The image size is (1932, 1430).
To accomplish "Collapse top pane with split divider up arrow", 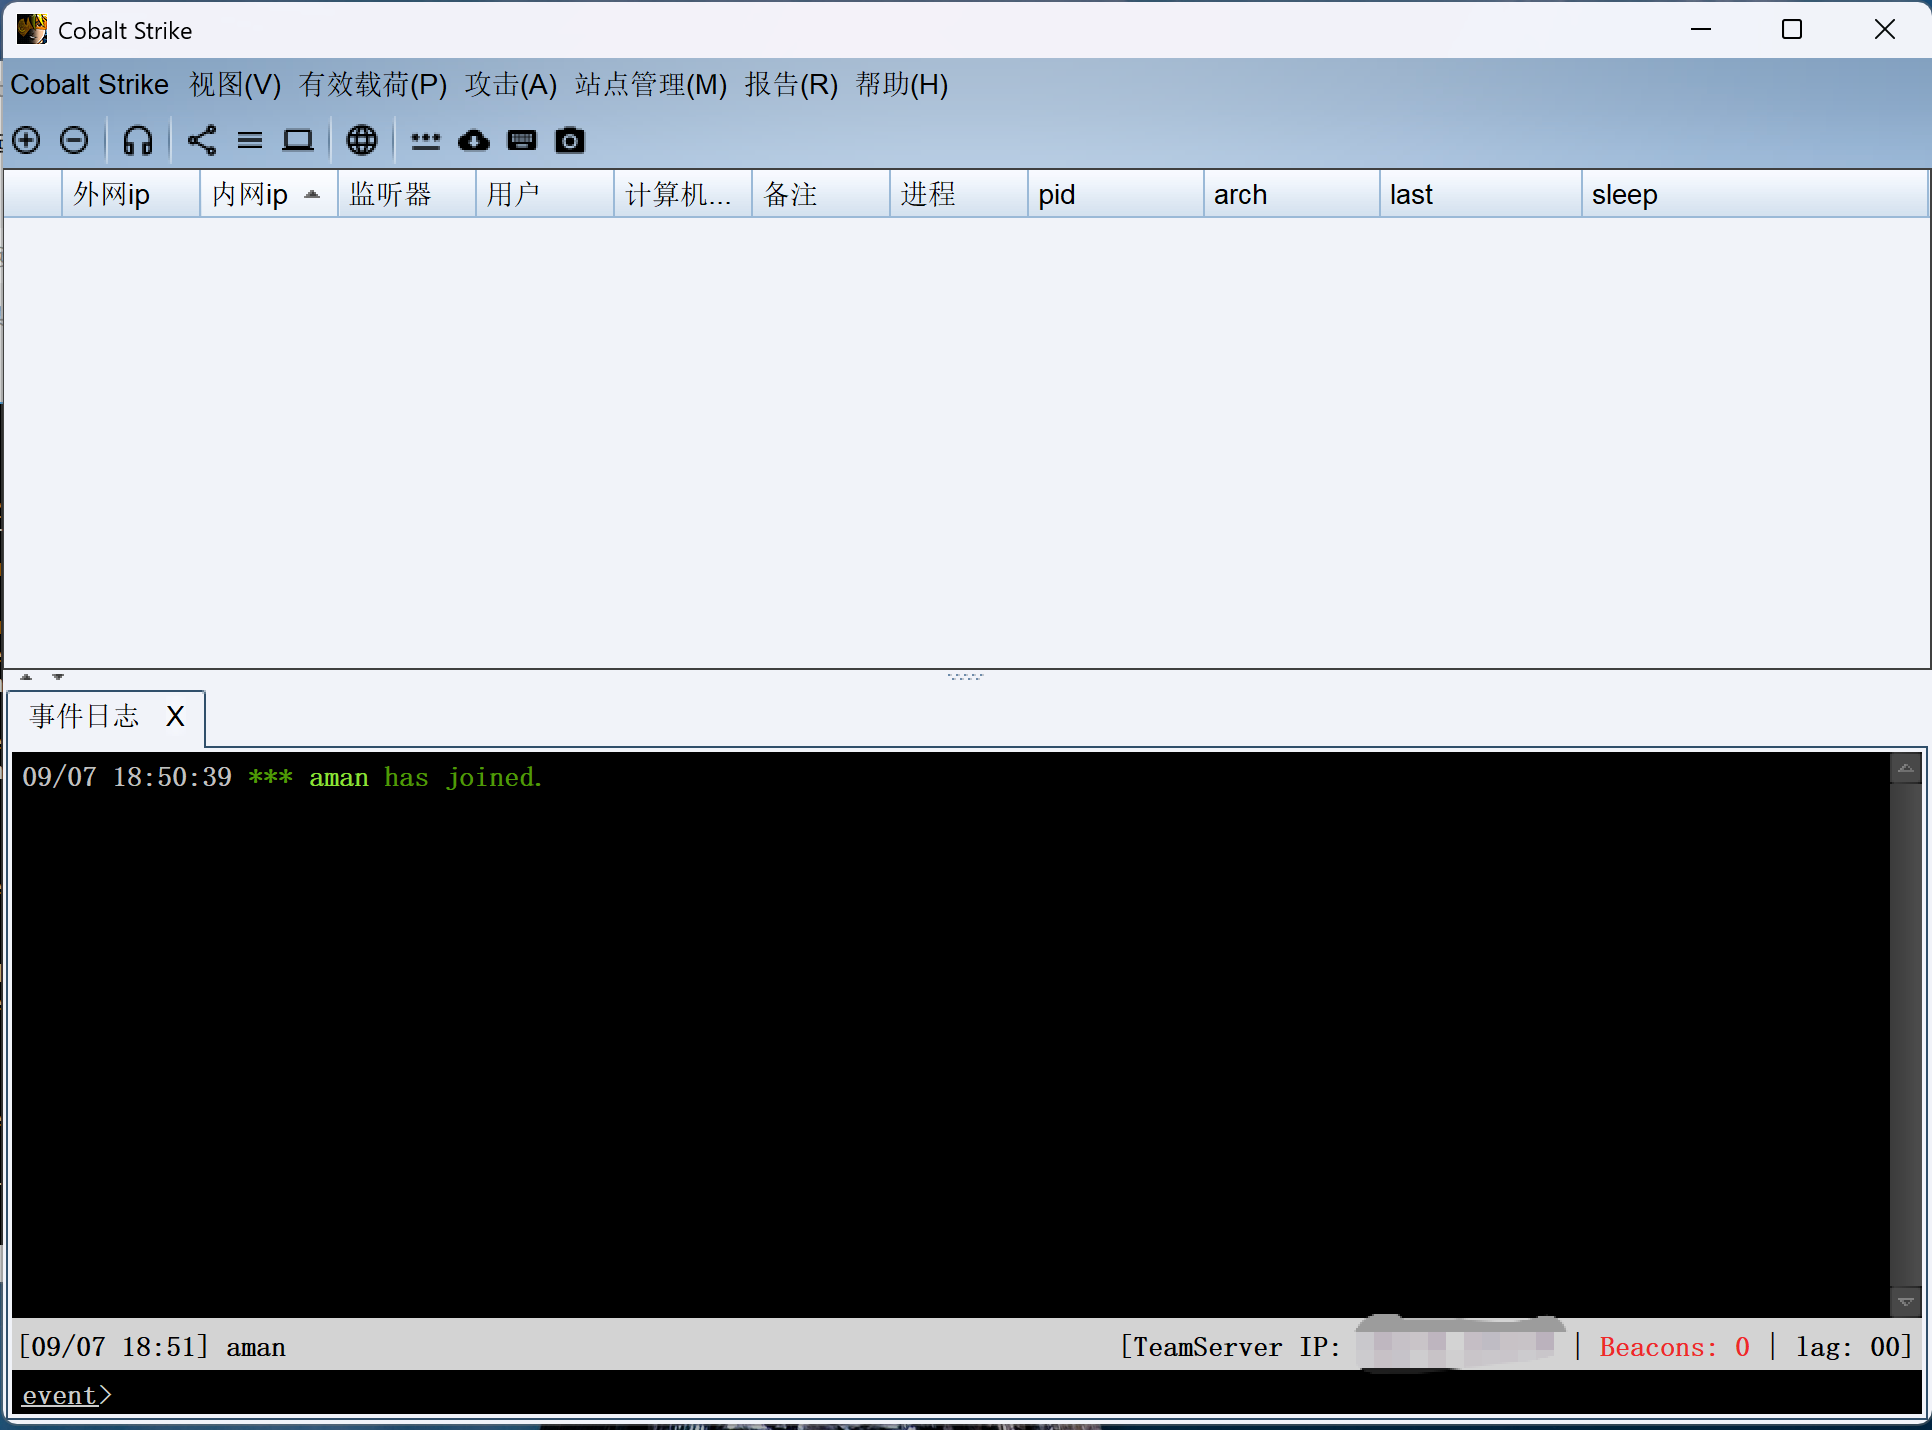I will click(x=26, y=677).
